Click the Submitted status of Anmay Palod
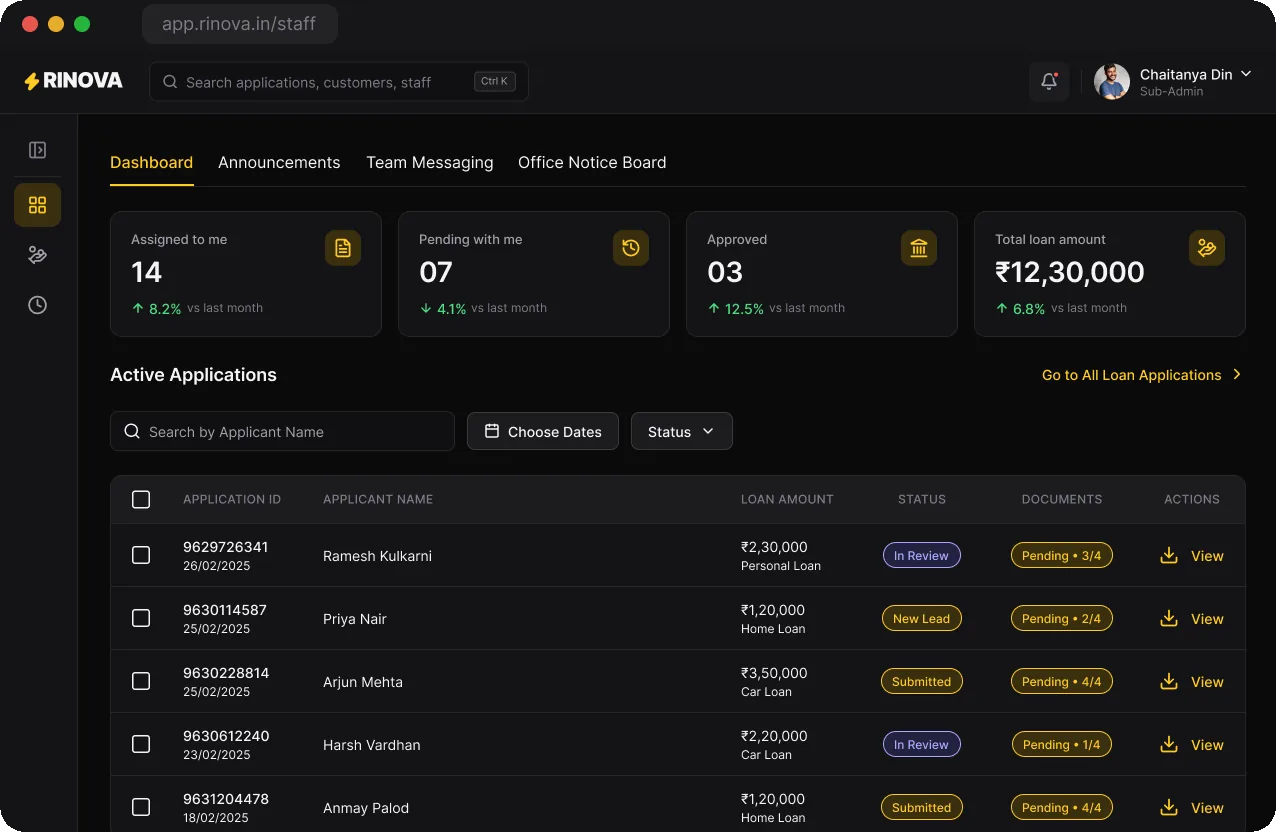 pos(922,807)
